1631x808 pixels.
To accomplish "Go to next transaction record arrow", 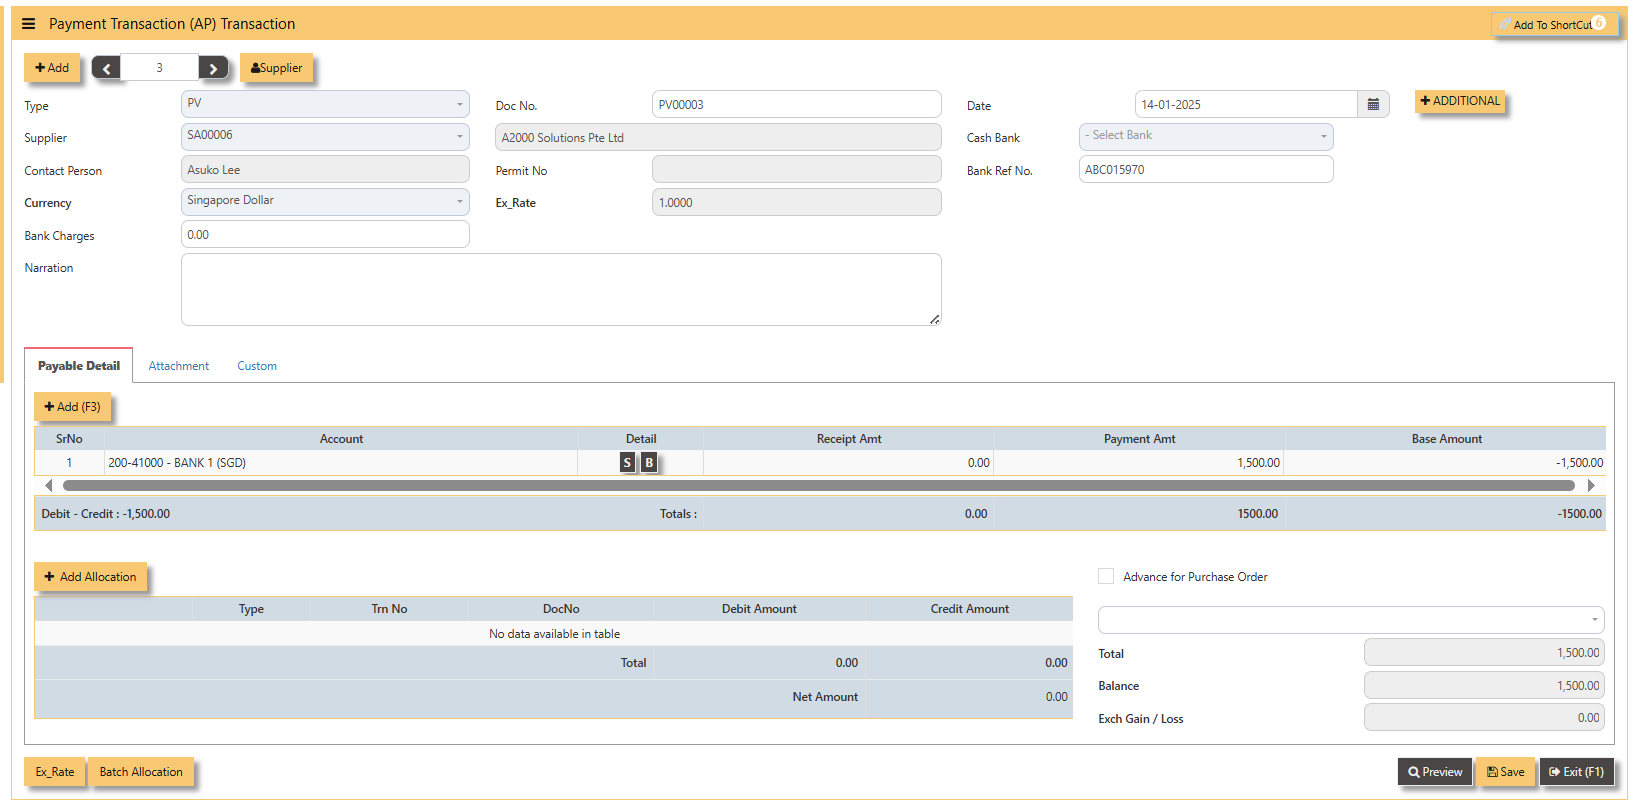I will 213,68.
